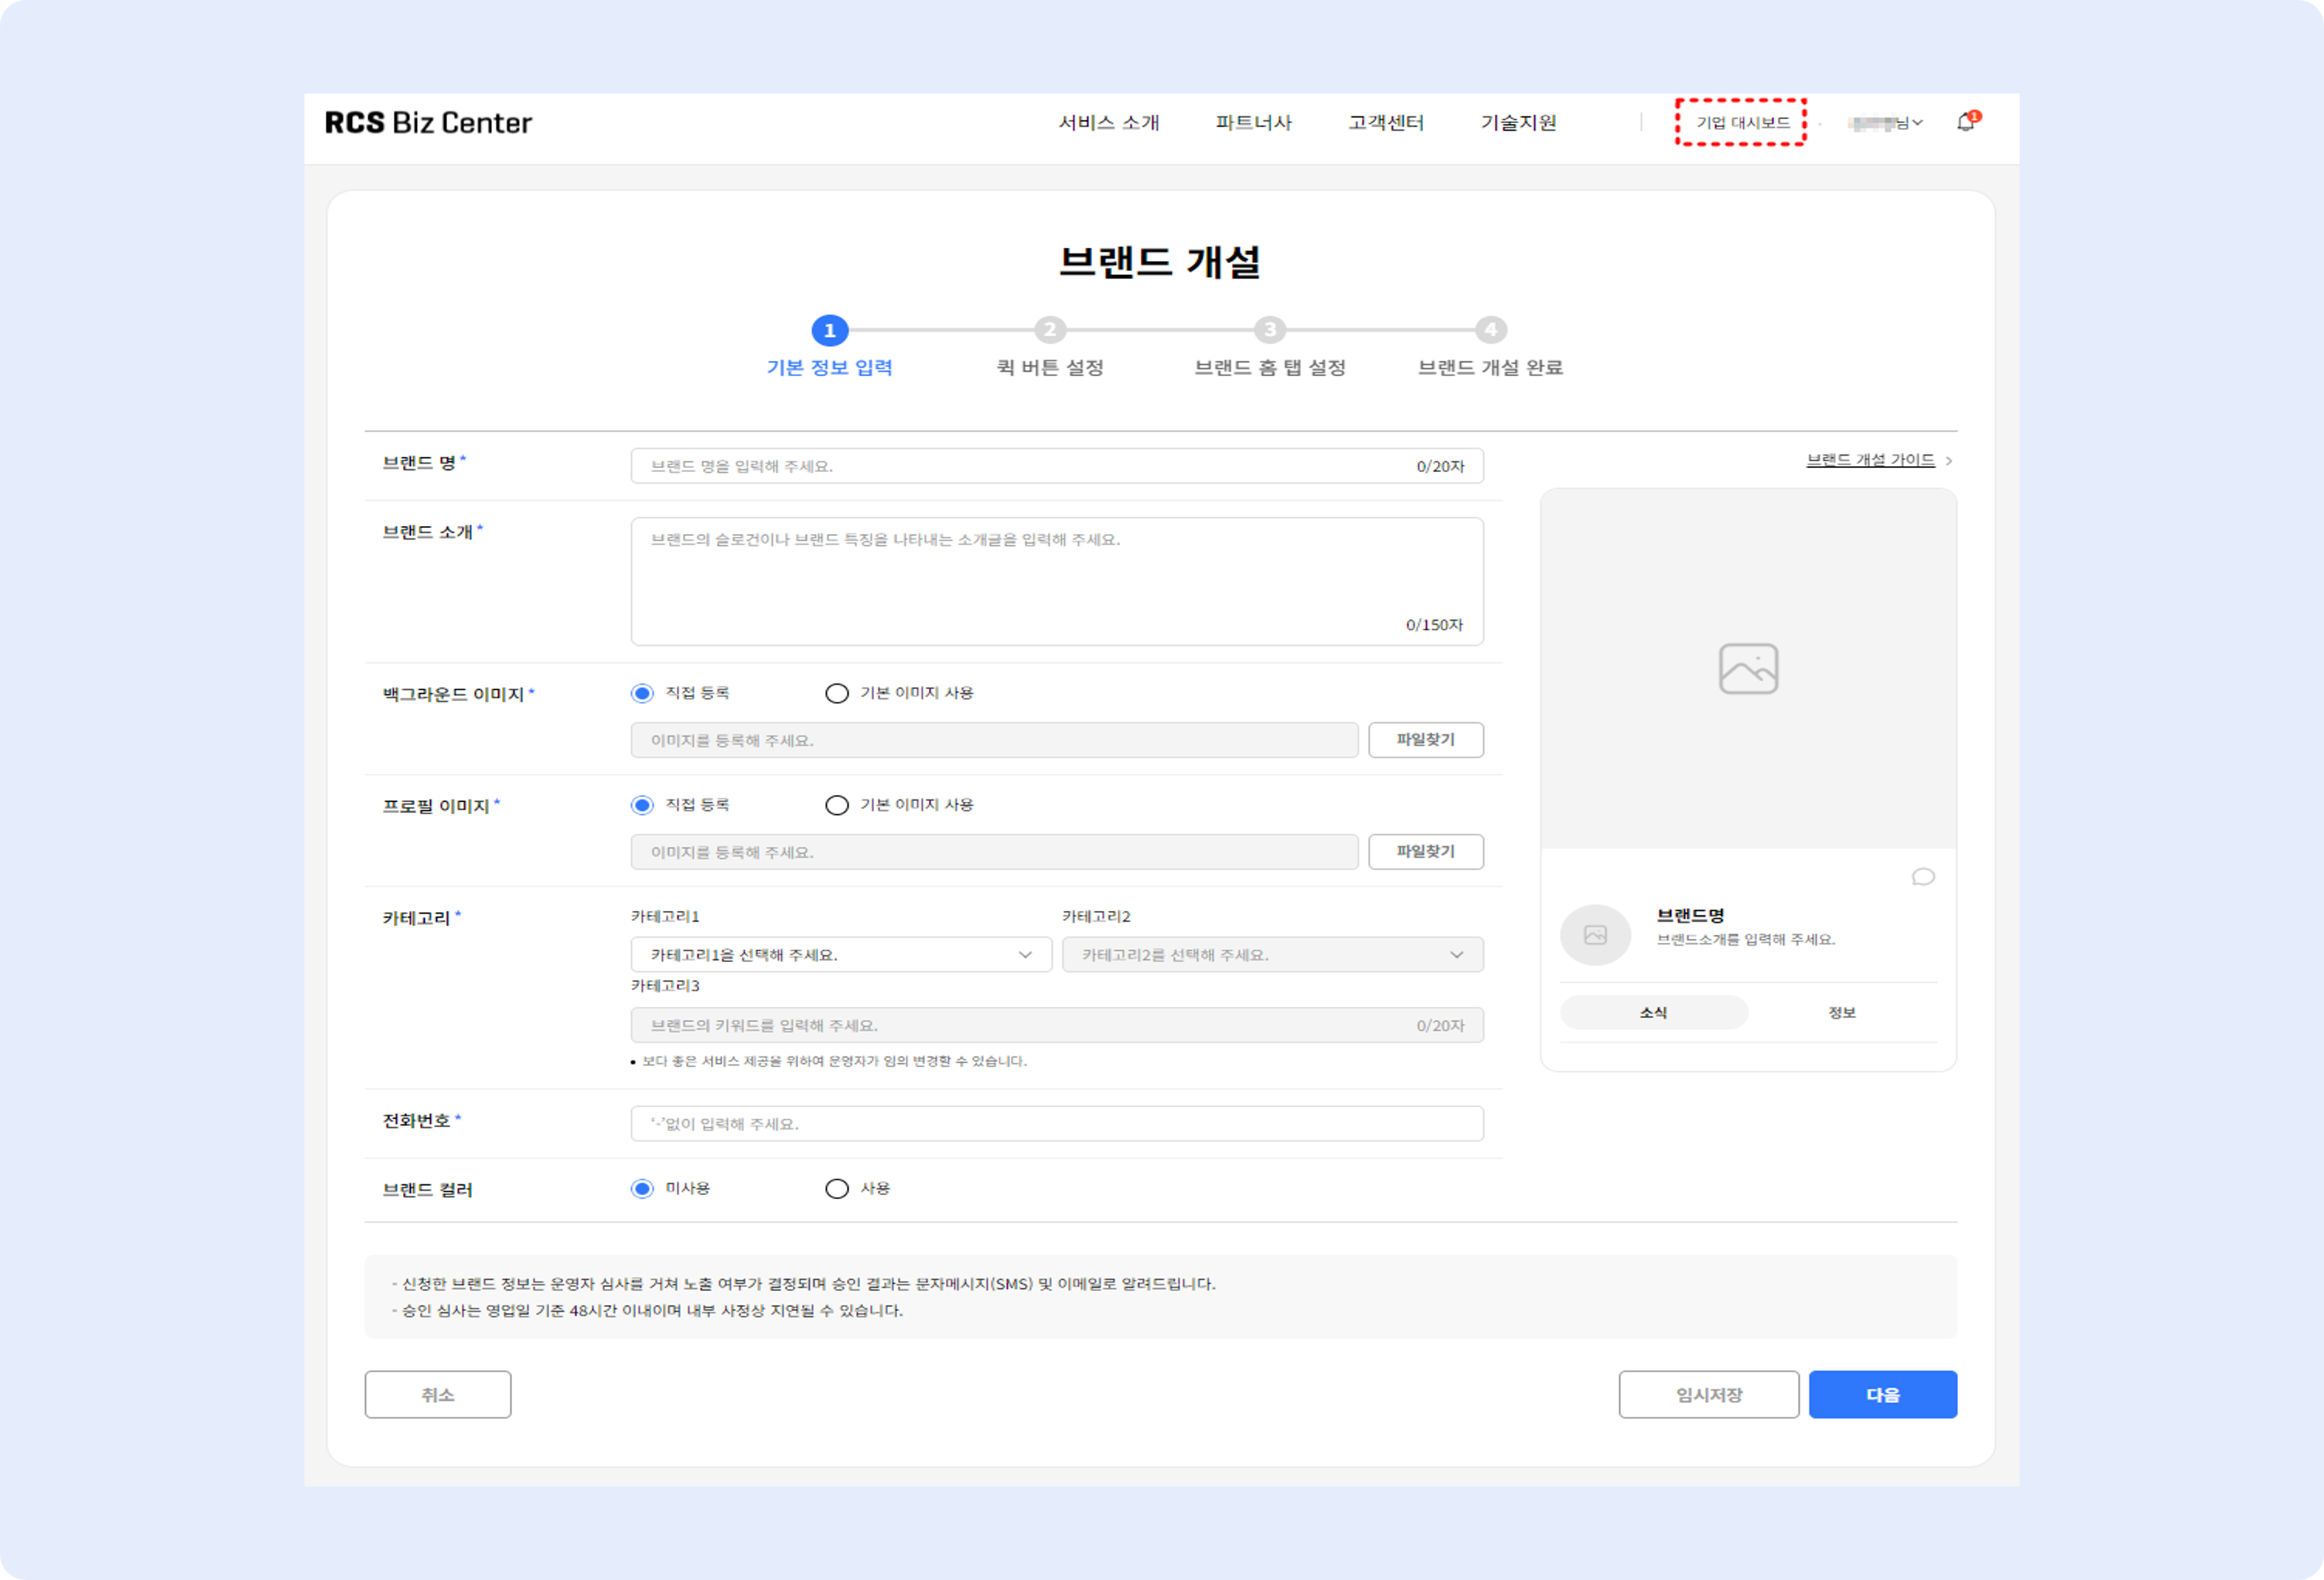Open 파트너사 menu
This screenshot has width=2324, height=1580.
1253,122
